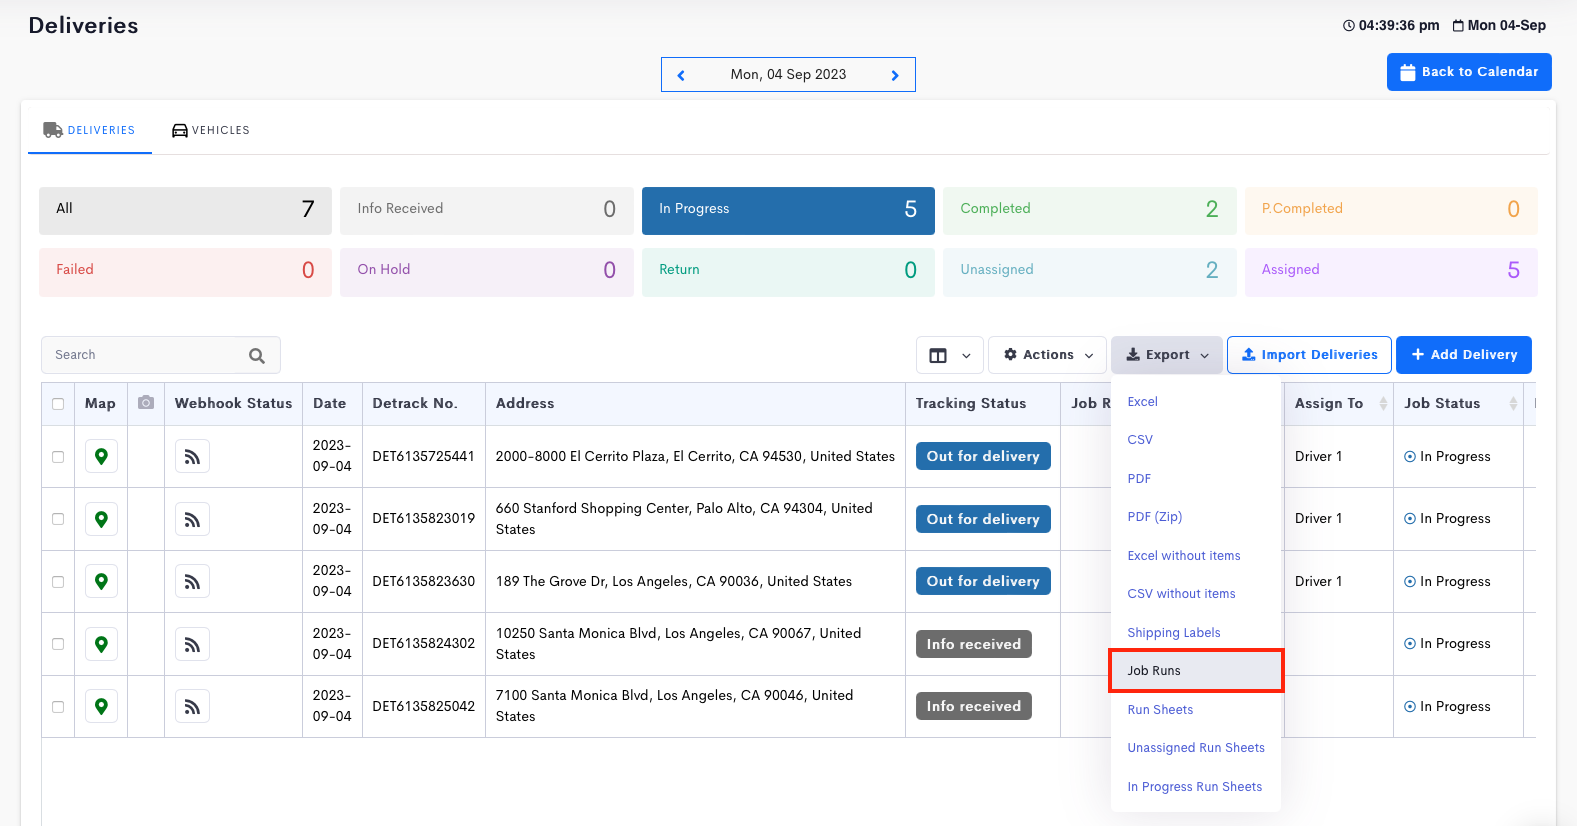View webhook status icon for DET6135824302
This screenshot has height=826, width=1577.
point(192,644)
